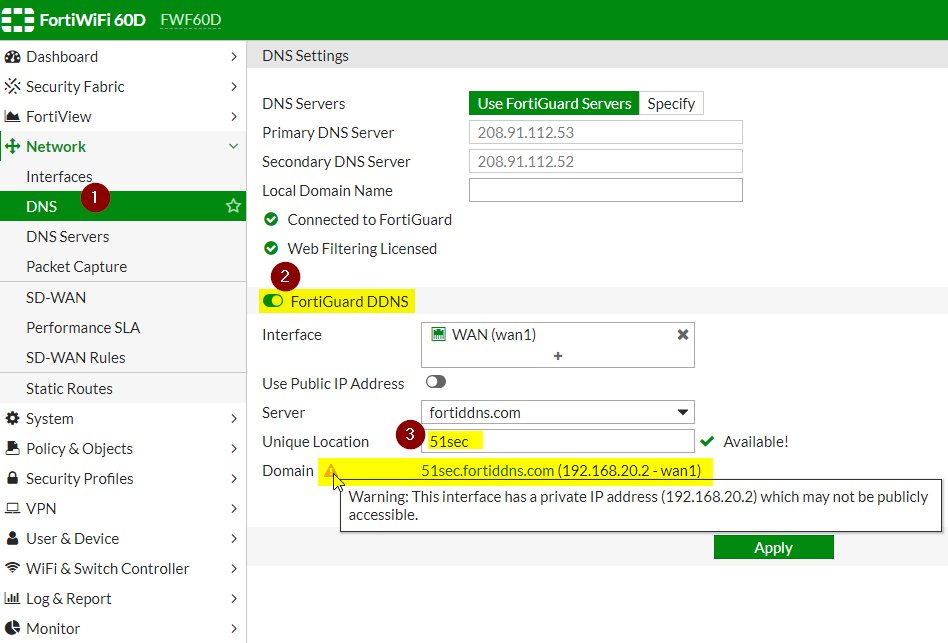Click the WiFi & Switch Controller icon

(12, 568)
